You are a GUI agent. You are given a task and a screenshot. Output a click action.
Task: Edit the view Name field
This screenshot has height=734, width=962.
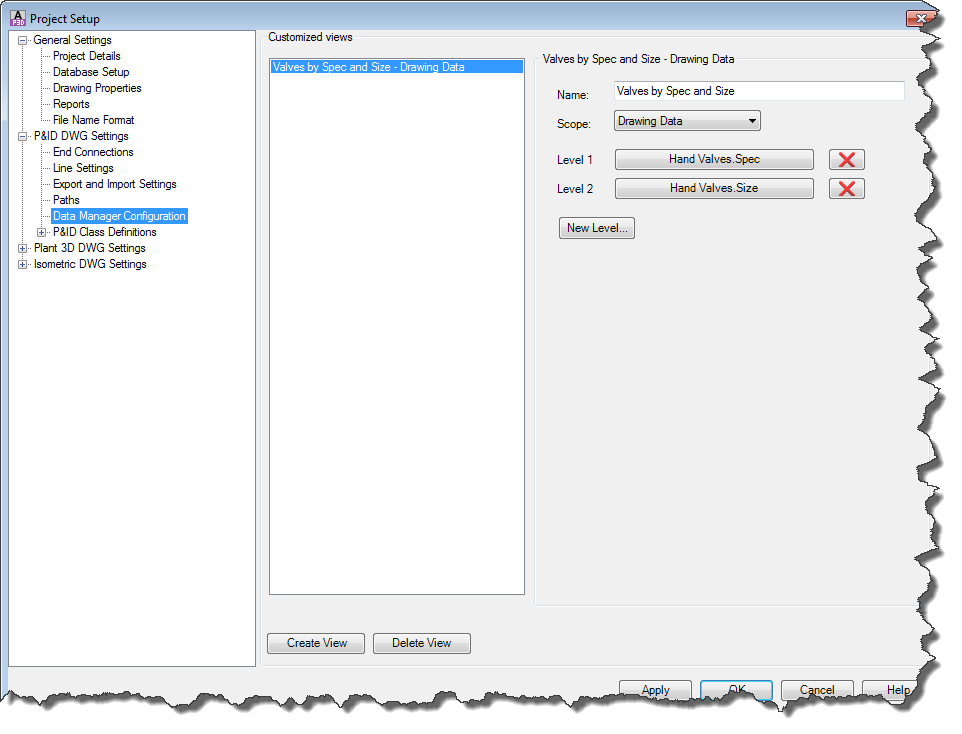pos(759,91)
